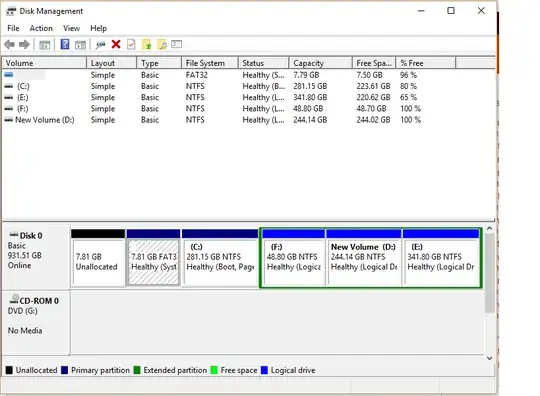Viewport: 540px width, 396px height.
Task: Click the dark blue Primary partition legend swatch
Action: tap(64, 370)
